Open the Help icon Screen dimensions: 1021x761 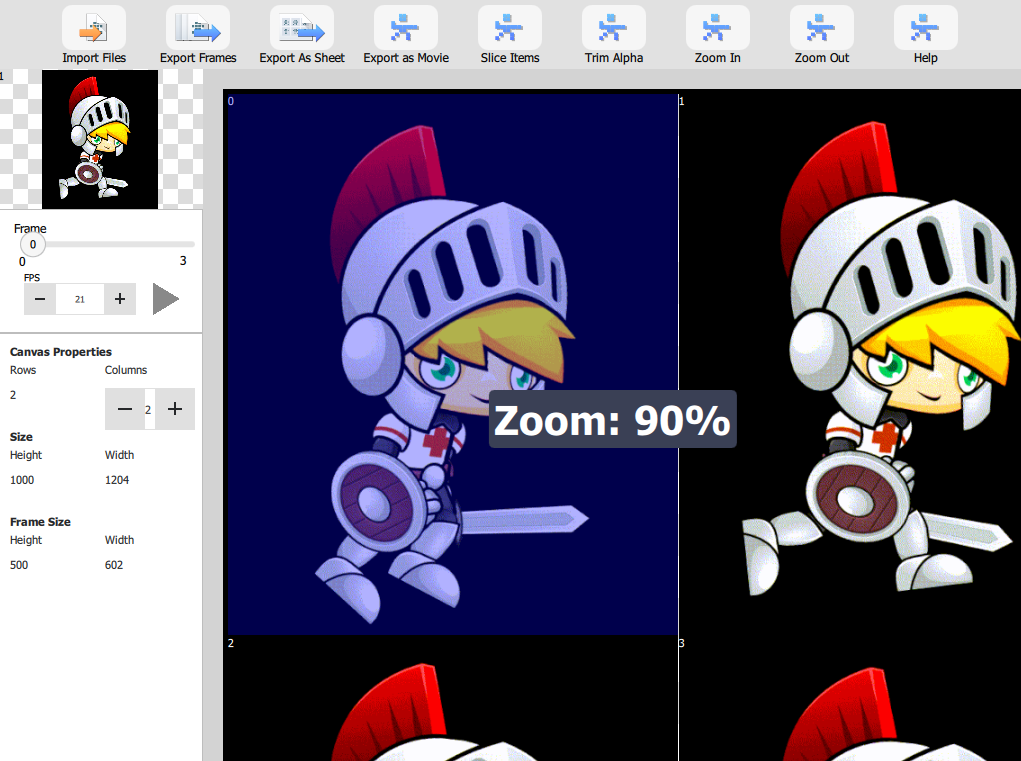pyautogui.click(x=925, y=28)
